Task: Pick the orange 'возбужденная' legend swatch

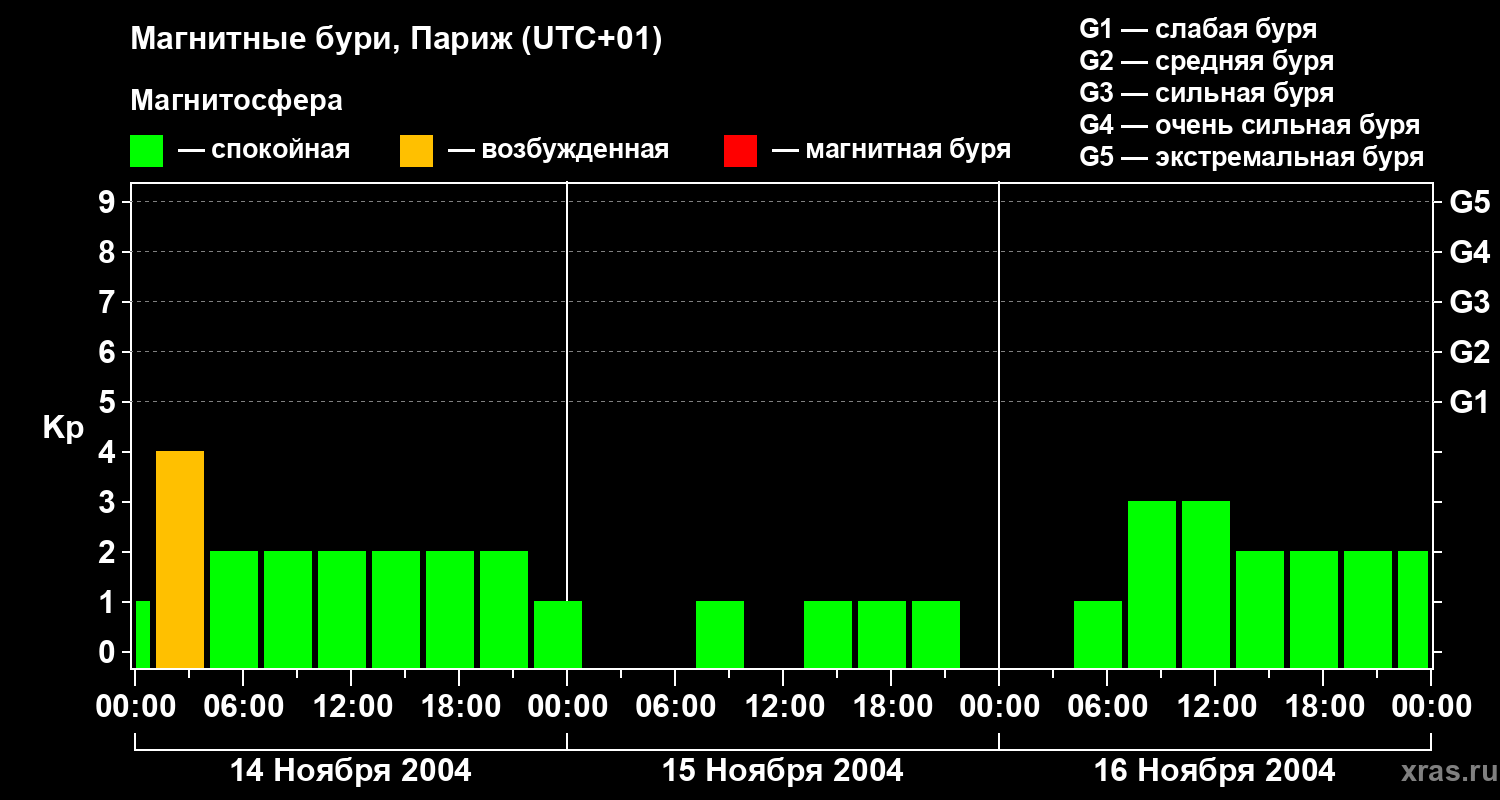Action: point(416,151)
